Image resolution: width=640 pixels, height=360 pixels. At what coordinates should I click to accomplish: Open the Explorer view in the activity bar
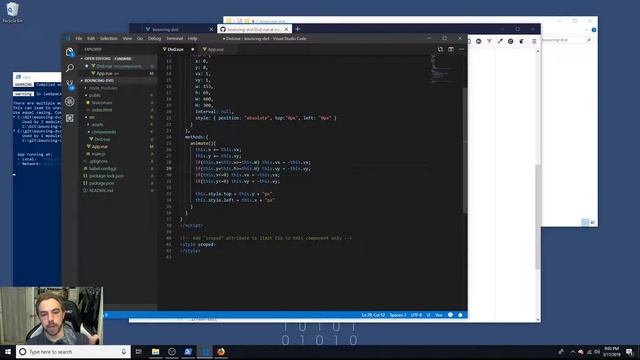coord(70,52)
